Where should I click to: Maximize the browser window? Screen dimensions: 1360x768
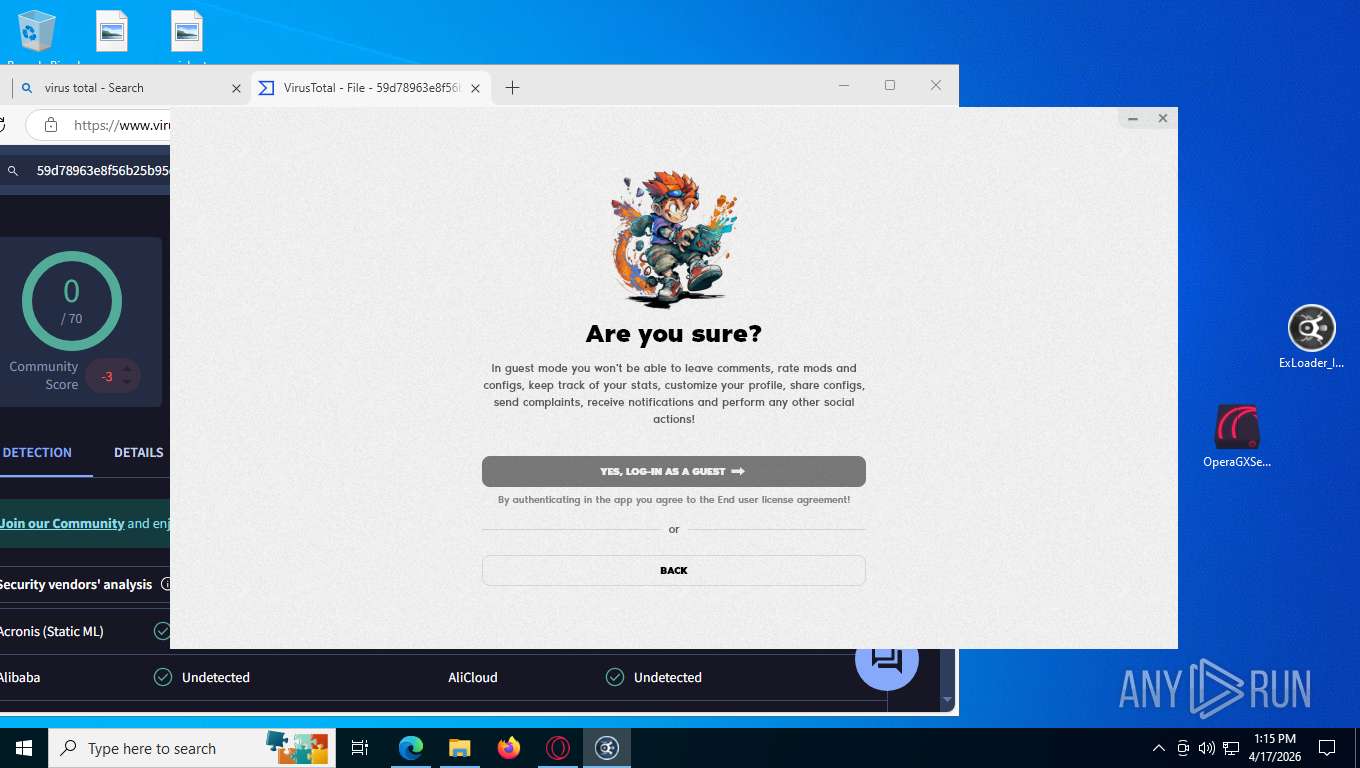(890, 85)
